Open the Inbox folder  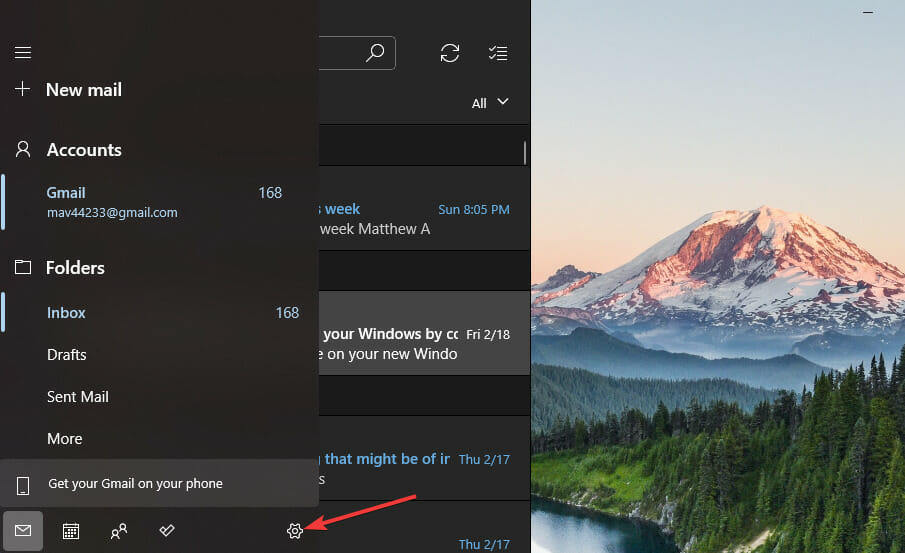pos(159,312)
